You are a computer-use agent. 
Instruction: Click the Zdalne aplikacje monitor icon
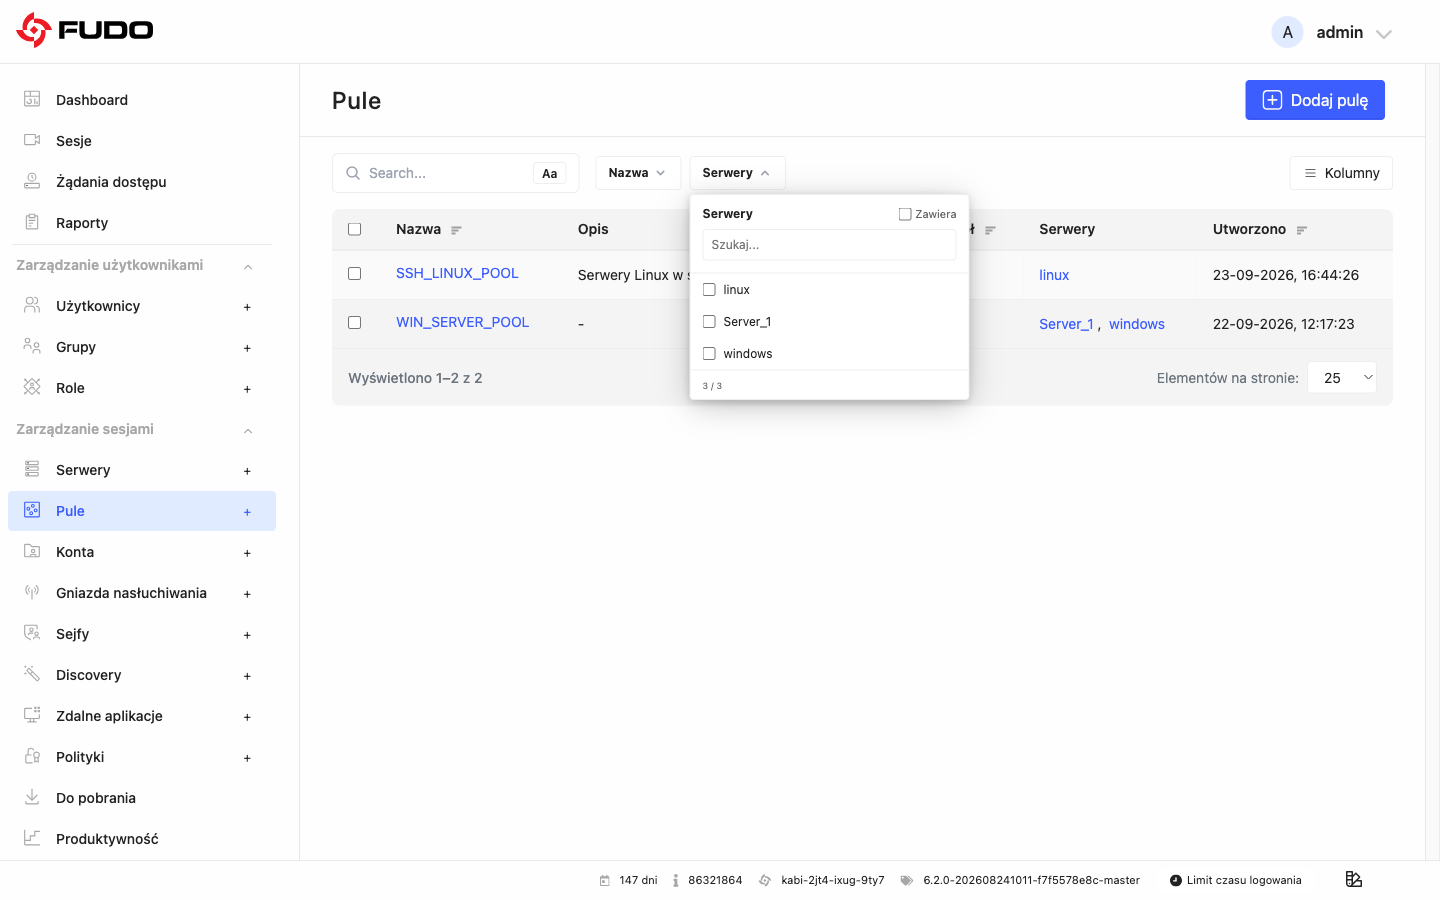pos(32,715)
